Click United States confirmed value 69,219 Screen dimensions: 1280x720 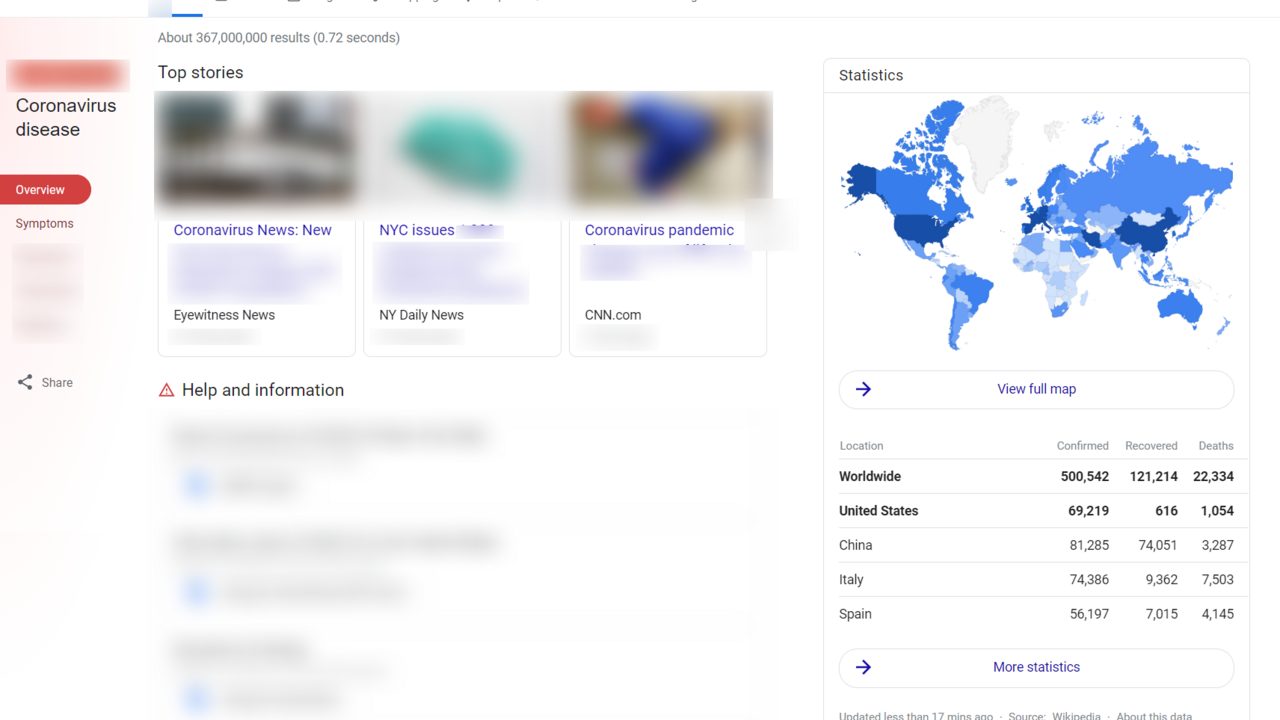(x=1089, y=511)
